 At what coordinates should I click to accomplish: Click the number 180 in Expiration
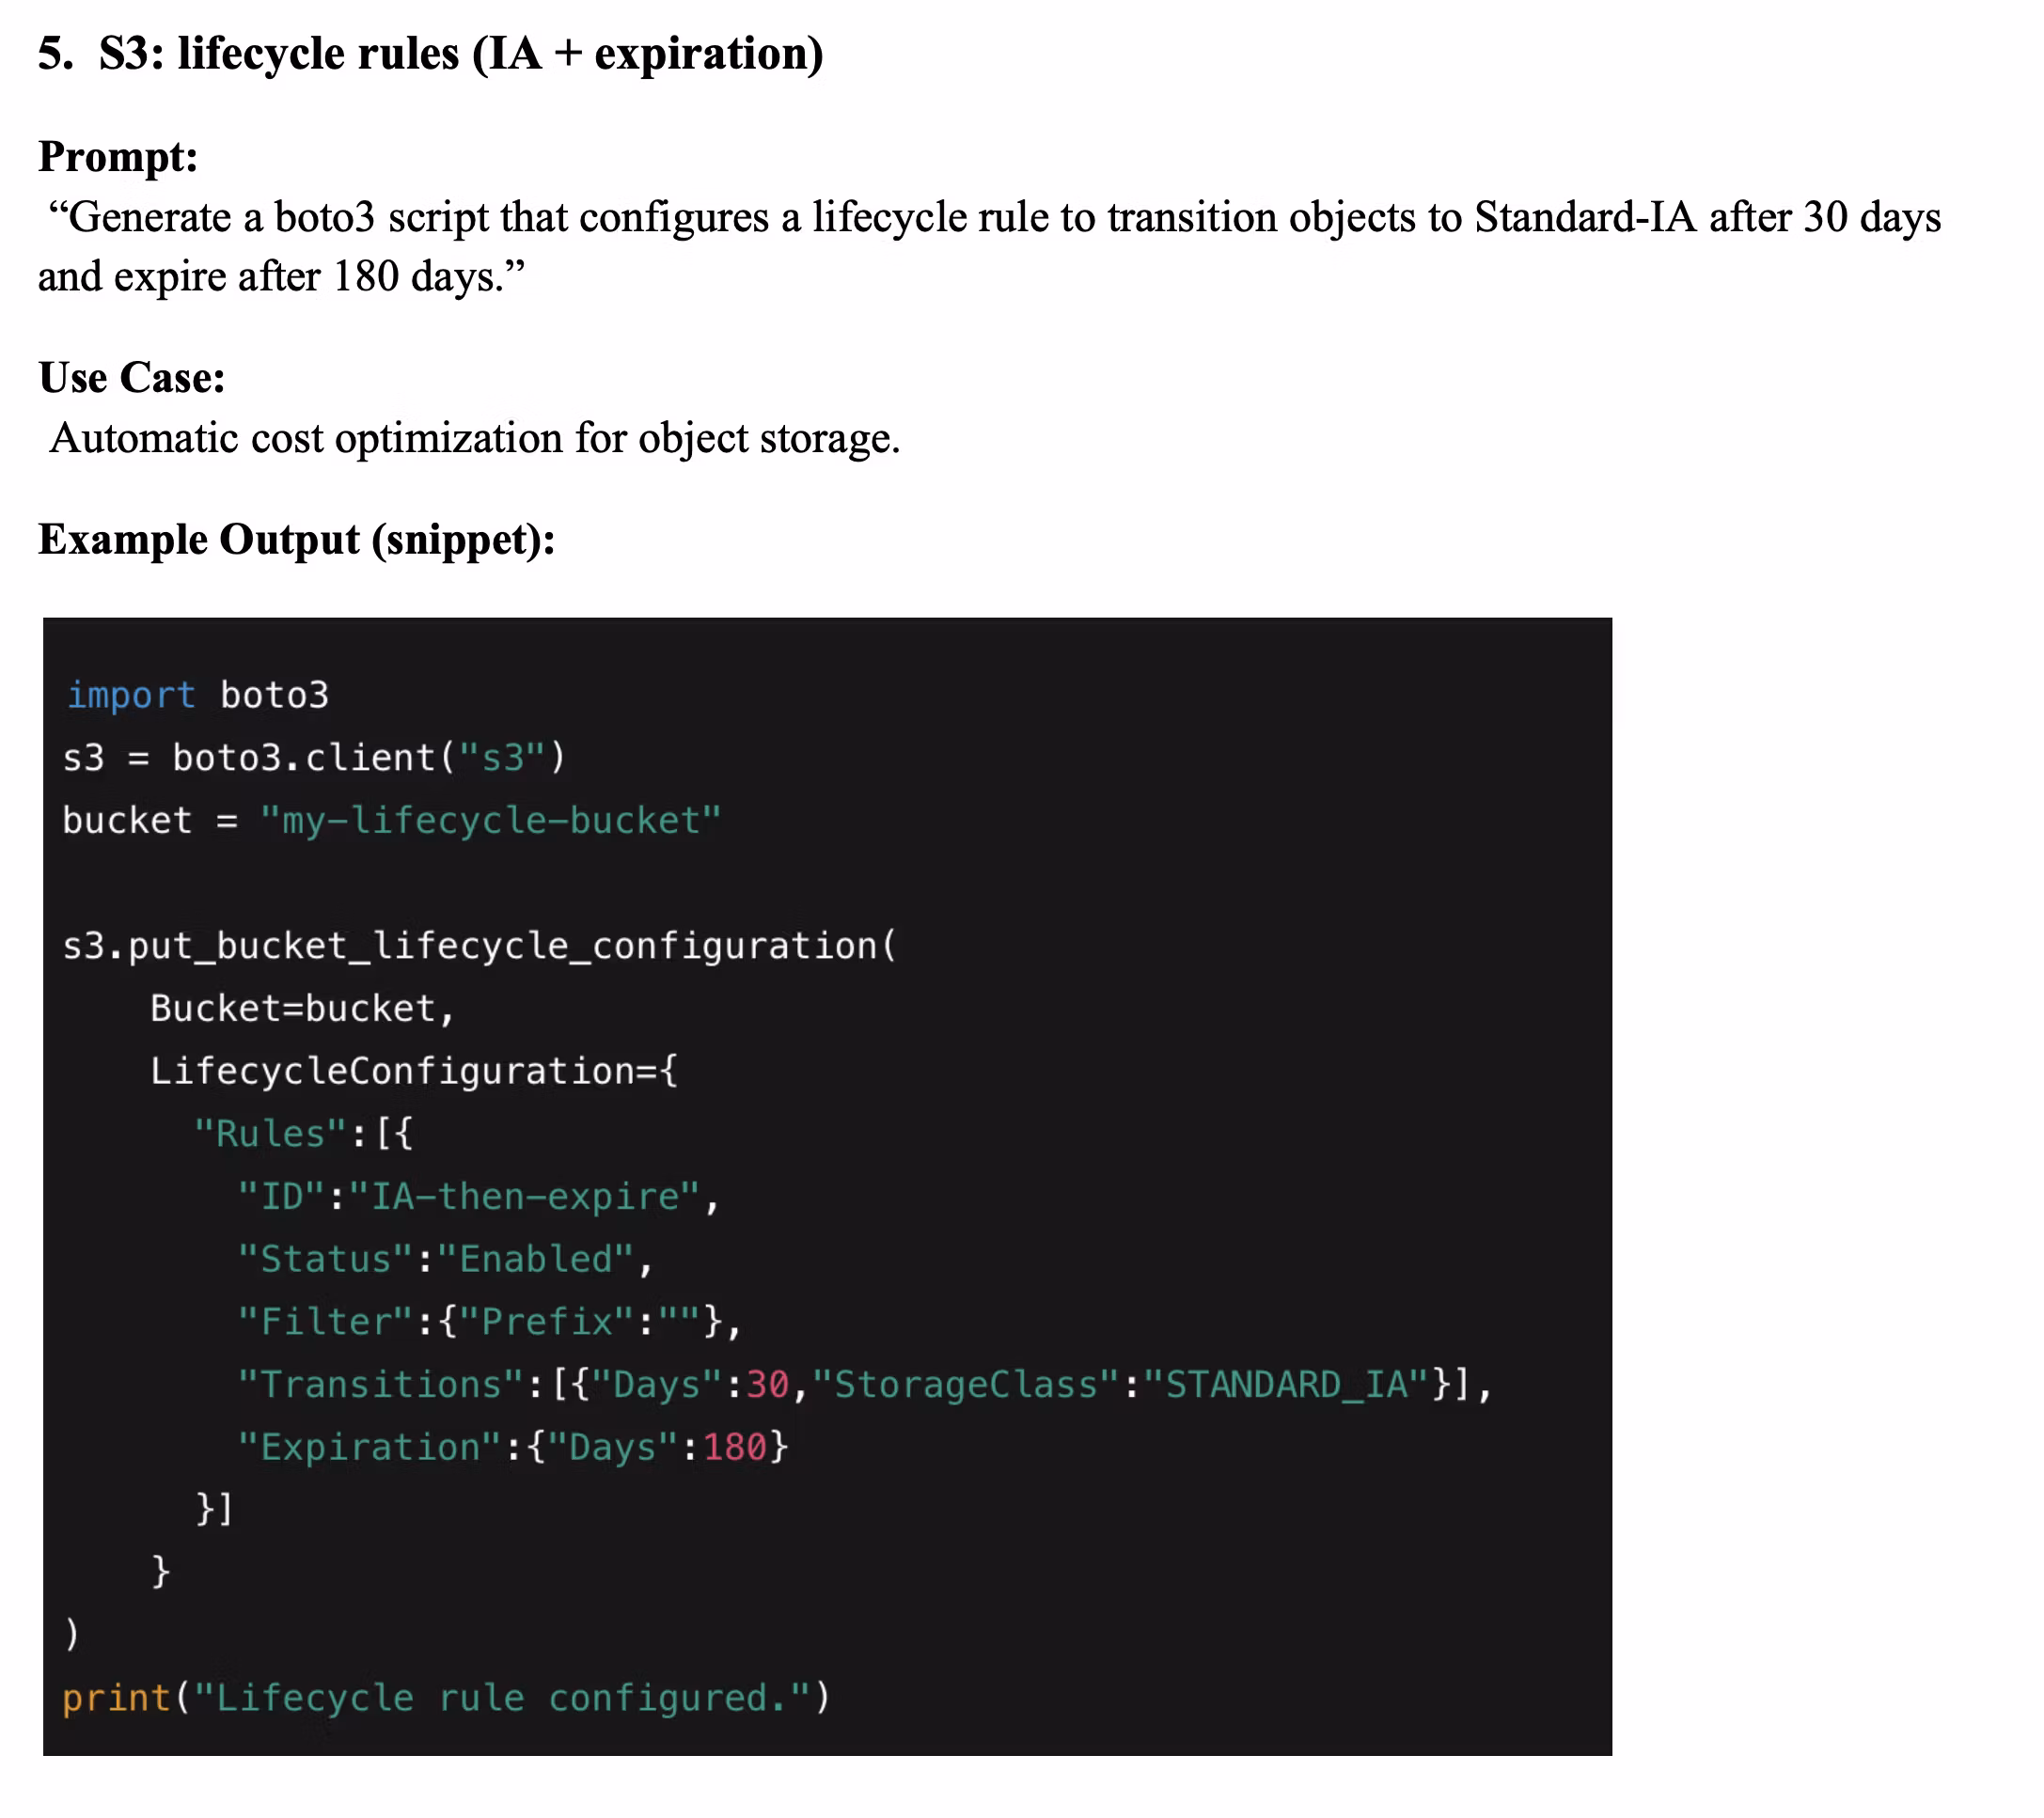(x=734, y=1447)
